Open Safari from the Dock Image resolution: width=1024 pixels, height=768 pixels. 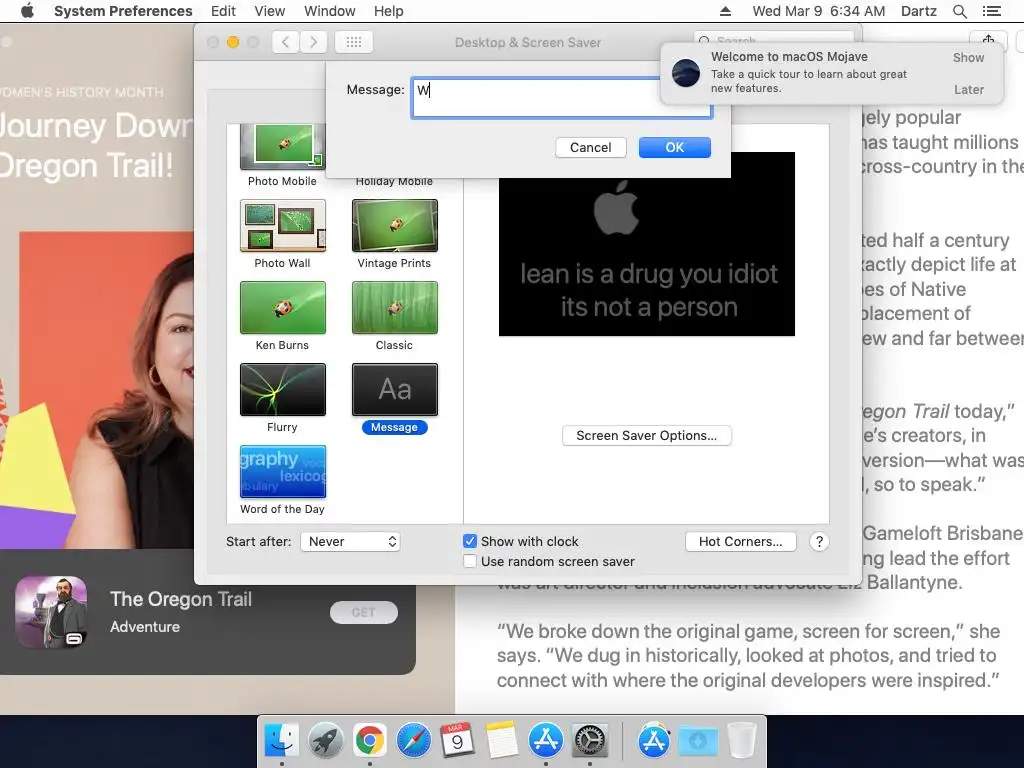pyautogui.click(x=413, y=741)
